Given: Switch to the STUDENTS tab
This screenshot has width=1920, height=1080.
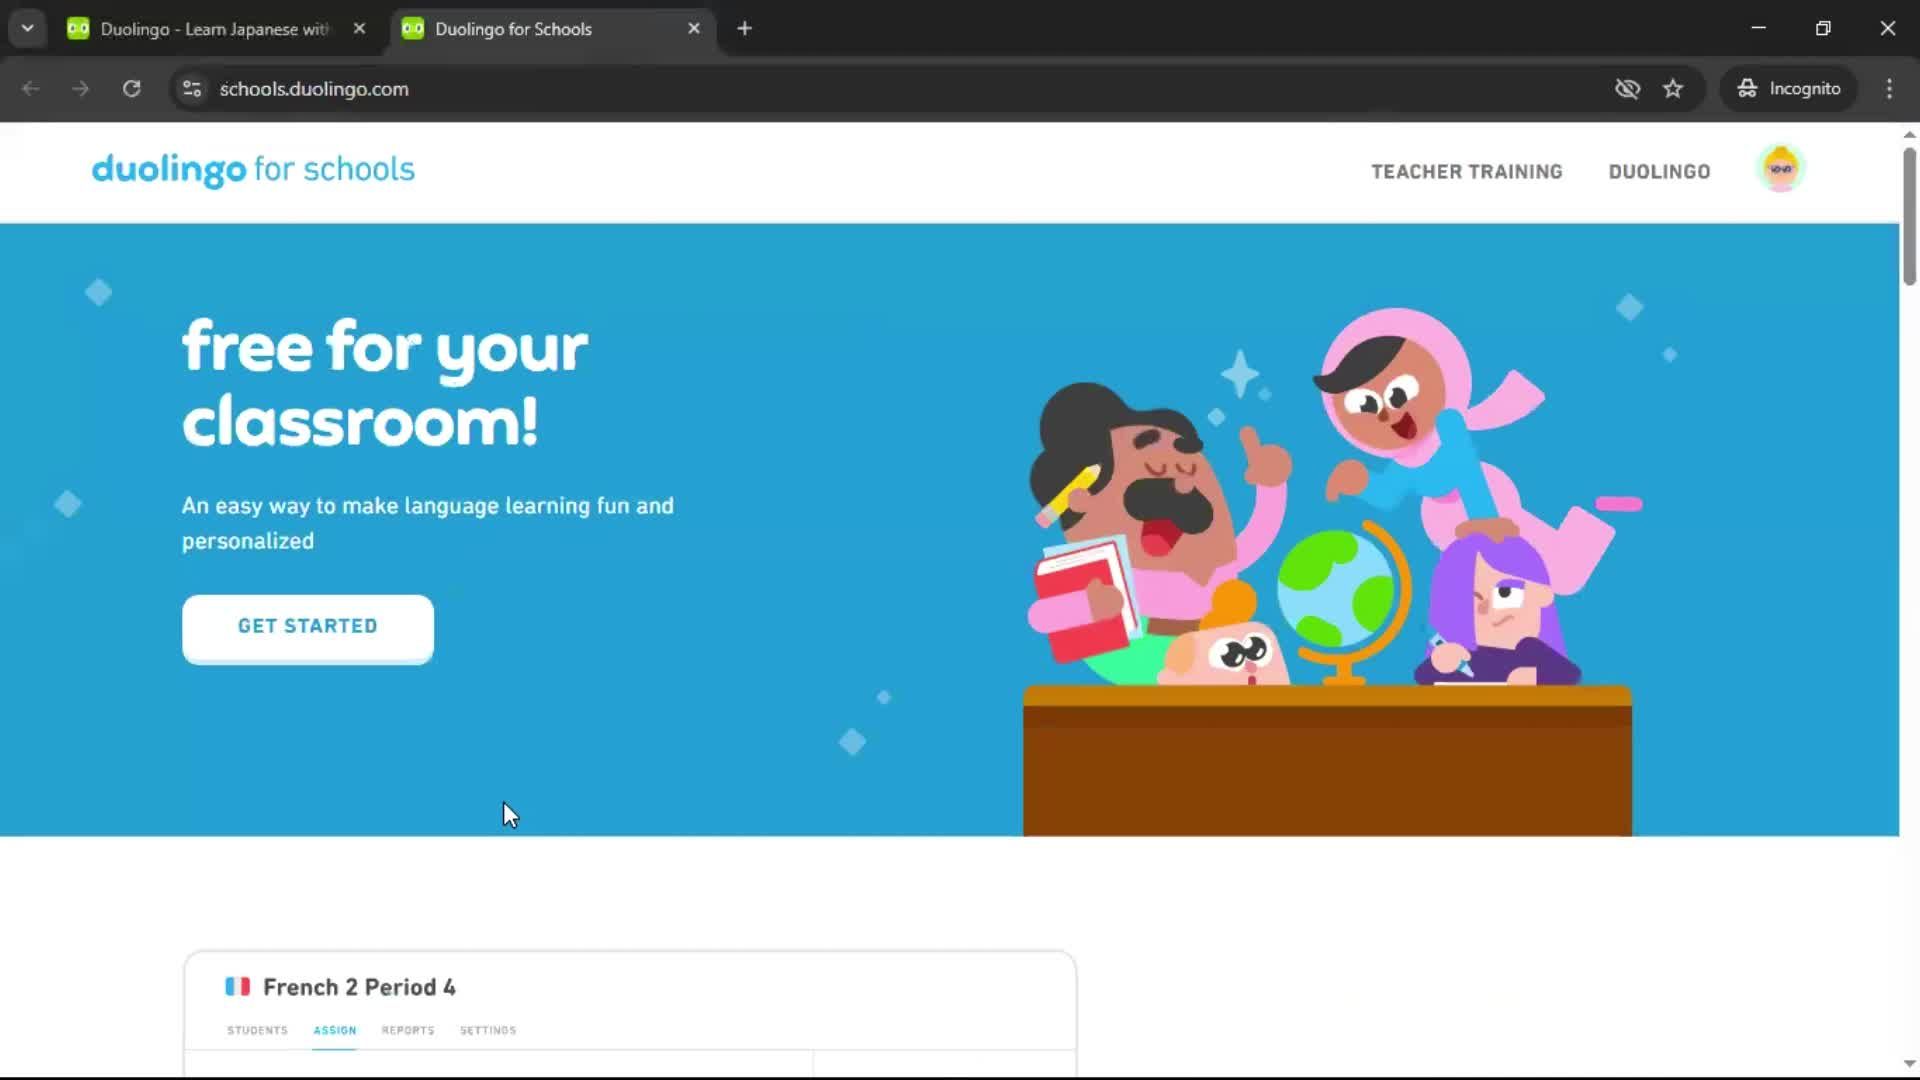Looking at the screenshot, I should tap(257, 1030).
